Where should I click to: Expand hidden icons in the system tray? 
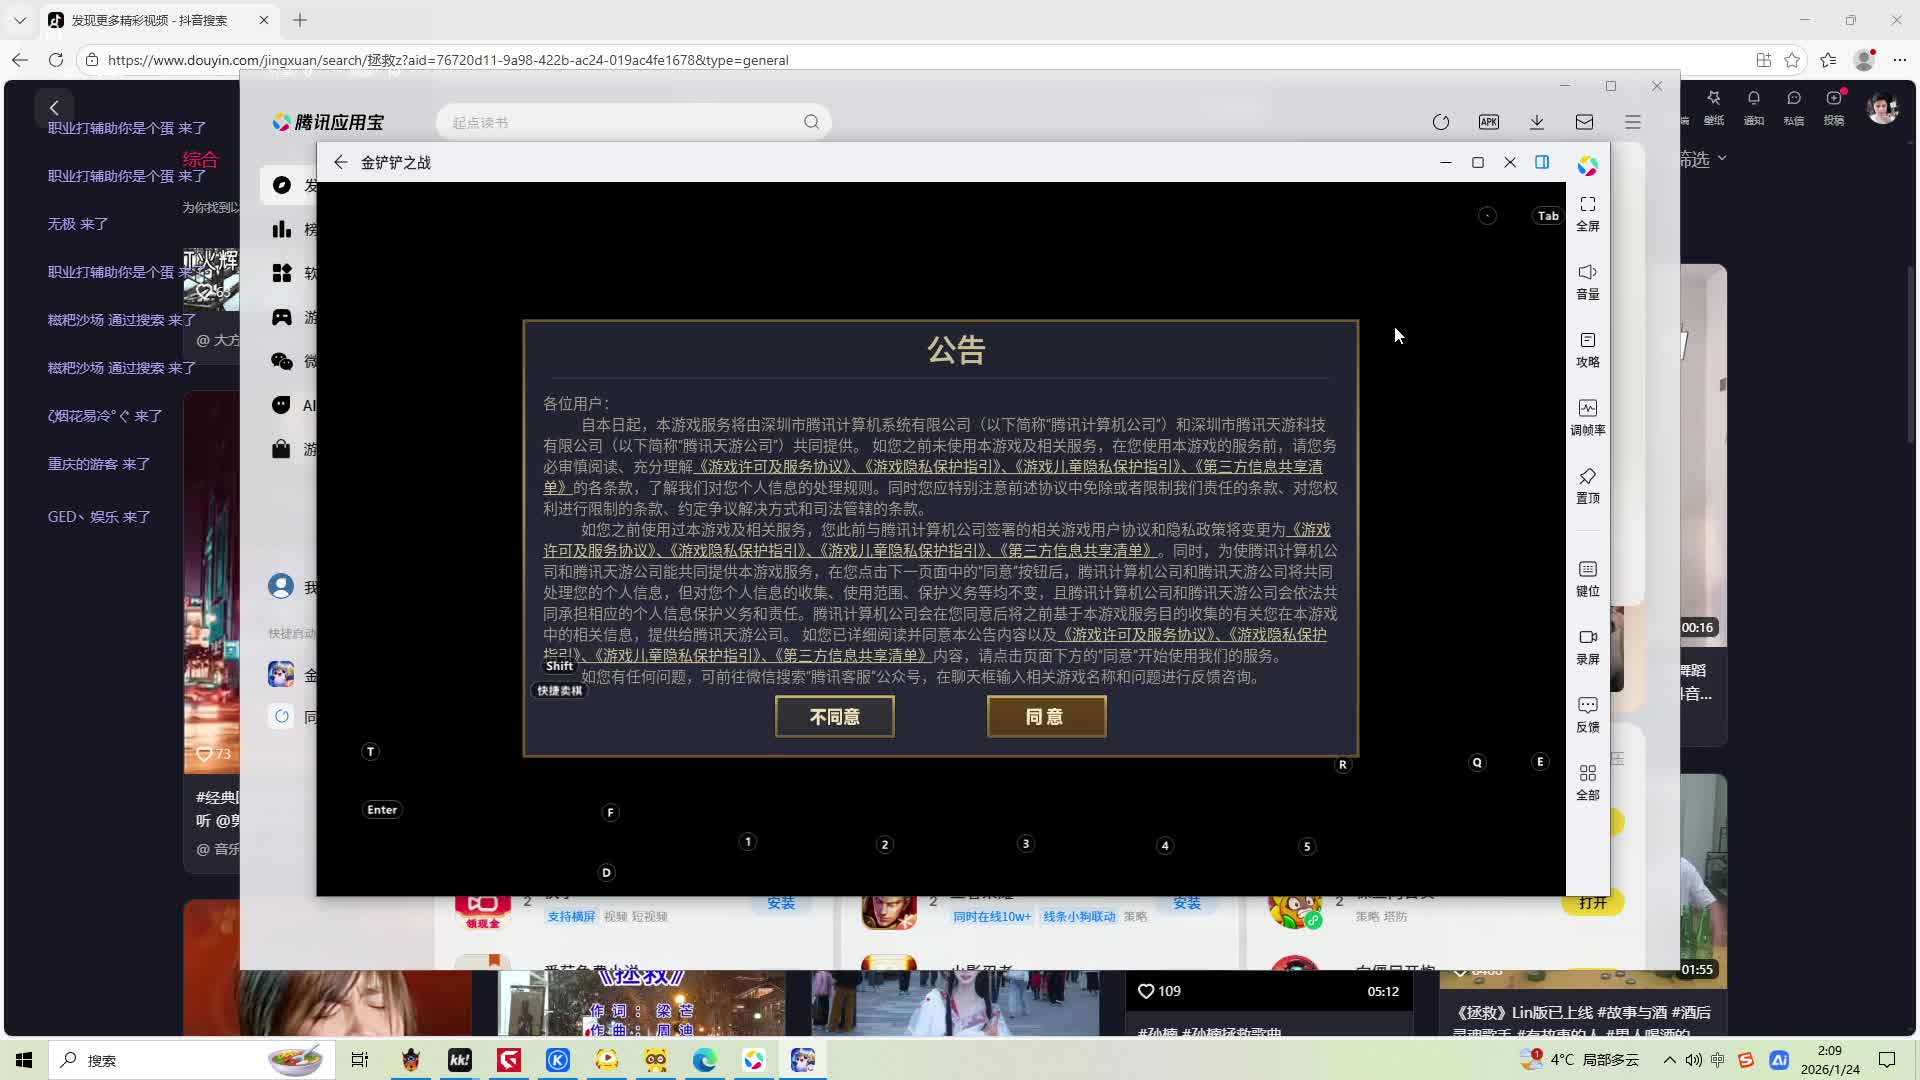tap(1669, 1060)
